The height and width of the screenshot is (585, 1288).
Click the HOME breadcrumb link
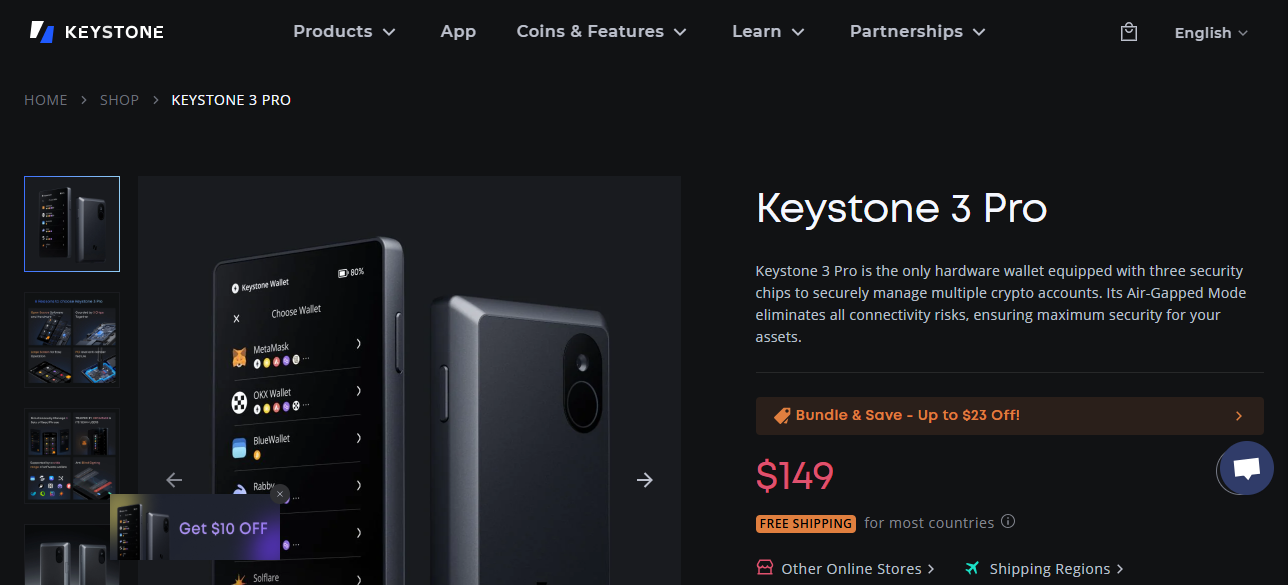point(46,99)
